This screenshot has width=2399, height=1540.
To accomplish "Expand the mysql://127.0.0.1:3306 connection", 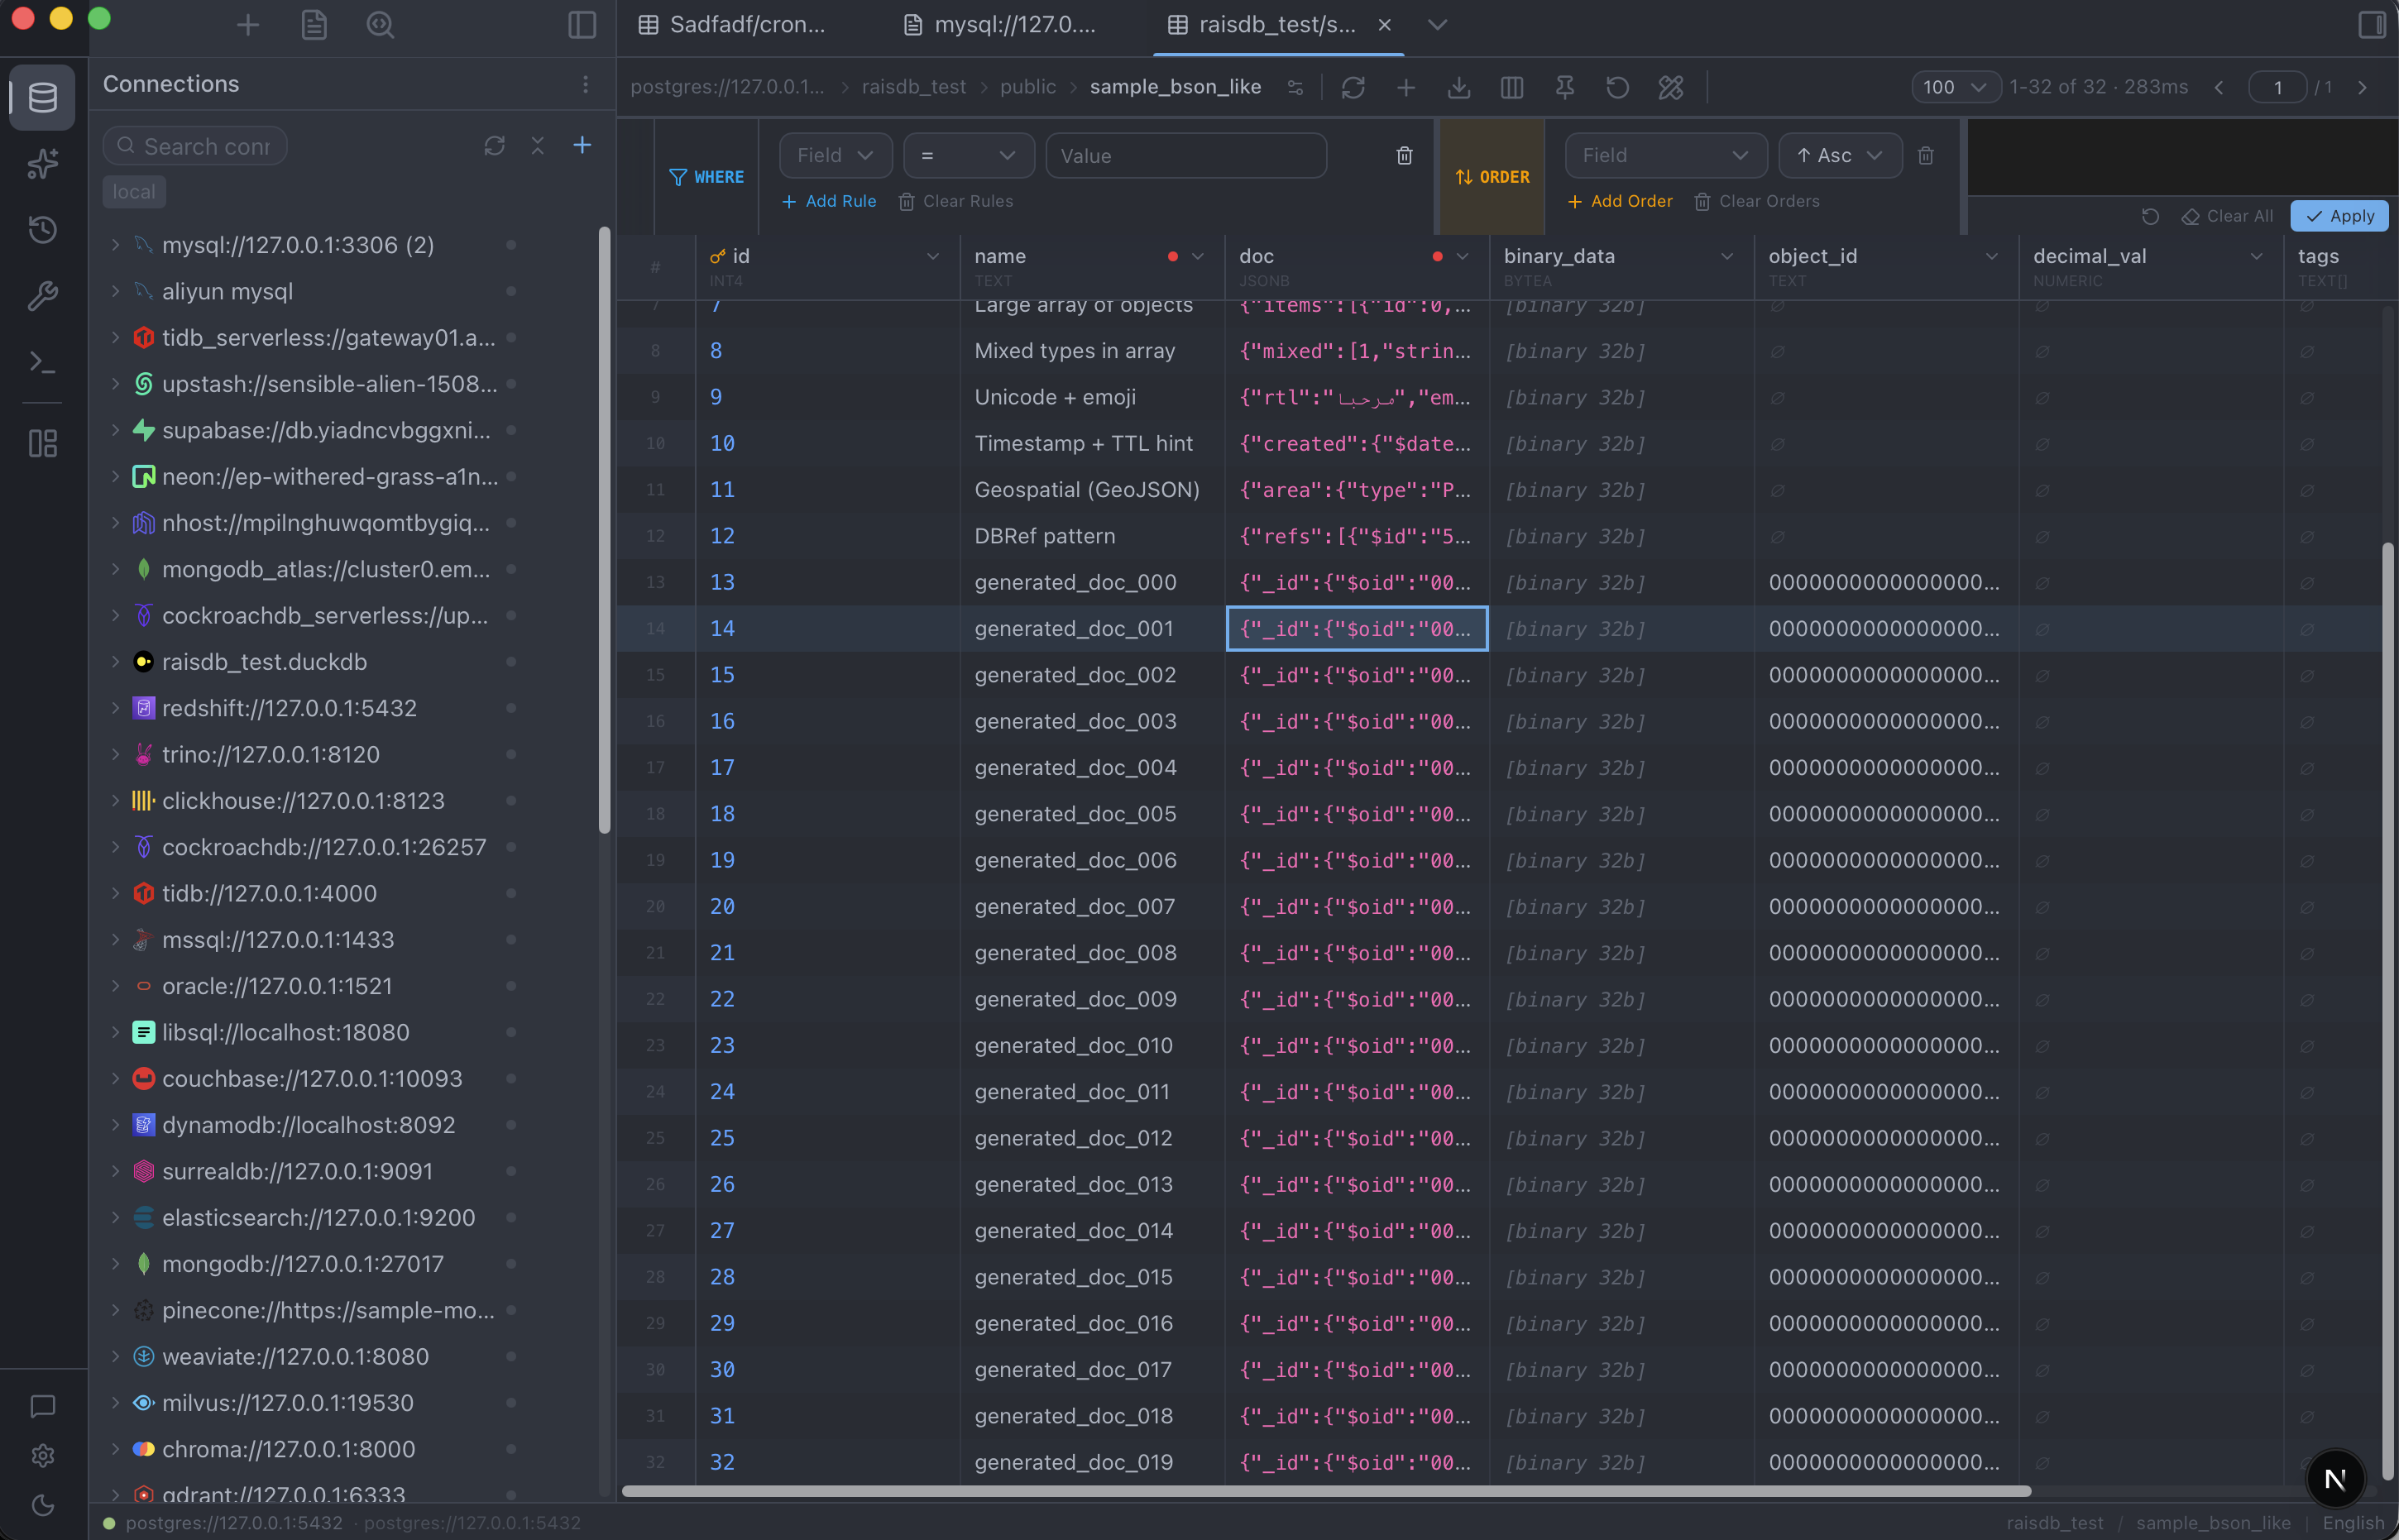I will 115,245.
